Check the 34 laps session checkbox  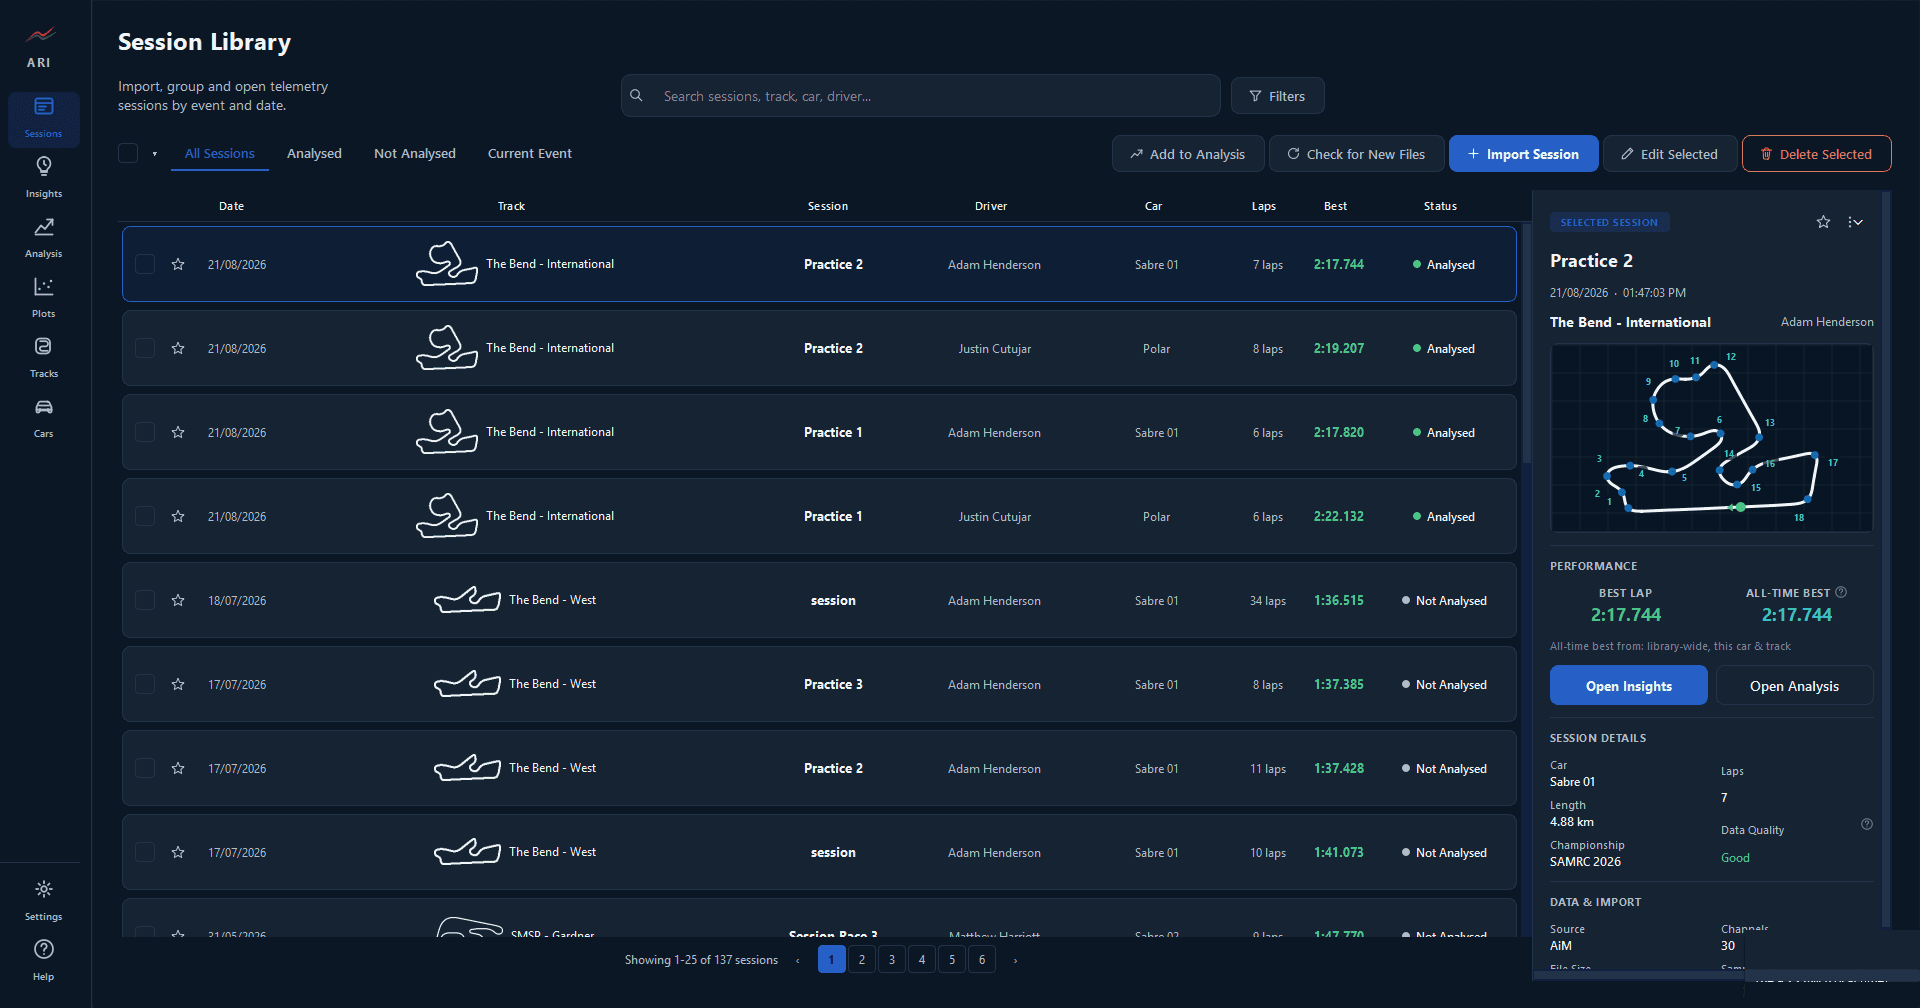tap(145, 600)
